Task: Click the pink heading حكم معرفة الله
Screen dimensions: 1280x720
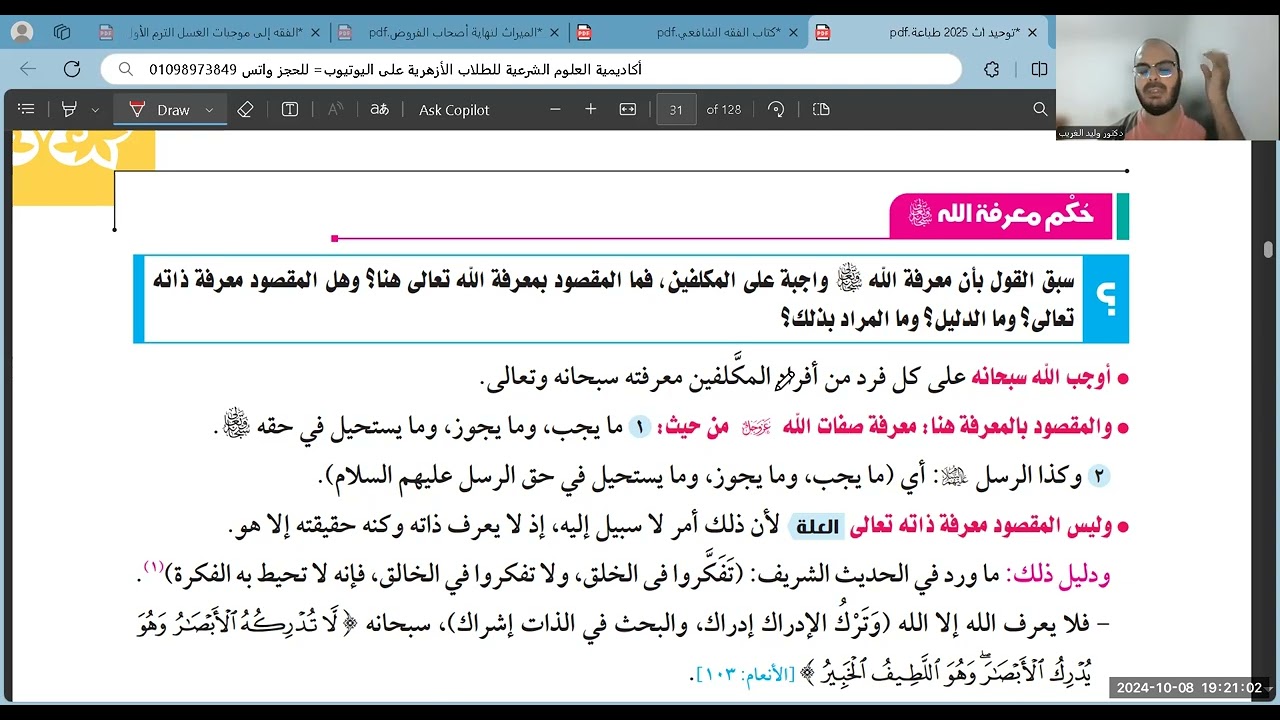Action: [1001, 215]
